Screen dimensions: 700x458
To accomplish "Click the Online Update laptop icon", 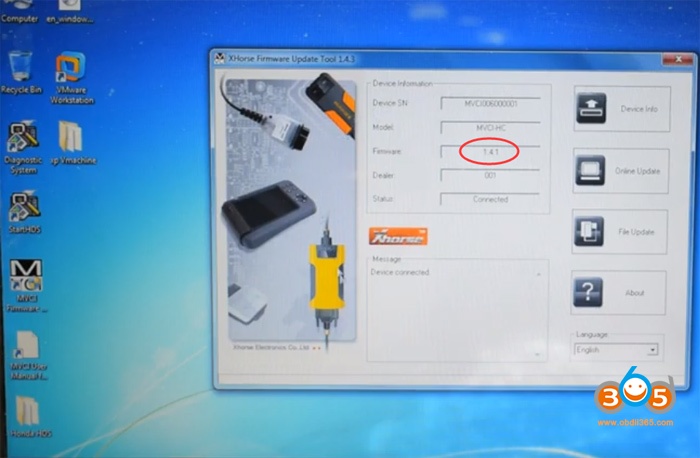I will point(590,170).
